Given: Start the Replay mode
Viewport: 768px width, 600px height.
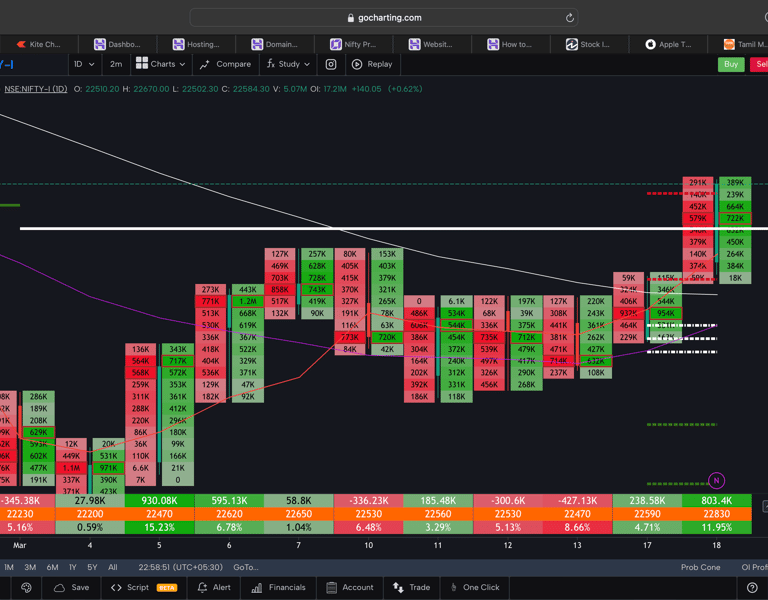Looking at the screenshot, I should click(372, 64).
